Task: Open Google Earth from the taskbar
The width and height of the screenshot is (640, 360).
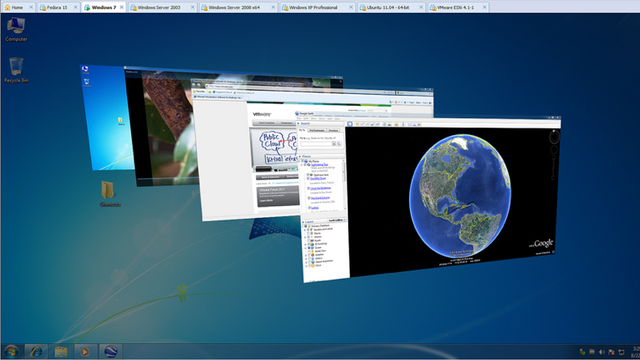Action: coord(111,351)
